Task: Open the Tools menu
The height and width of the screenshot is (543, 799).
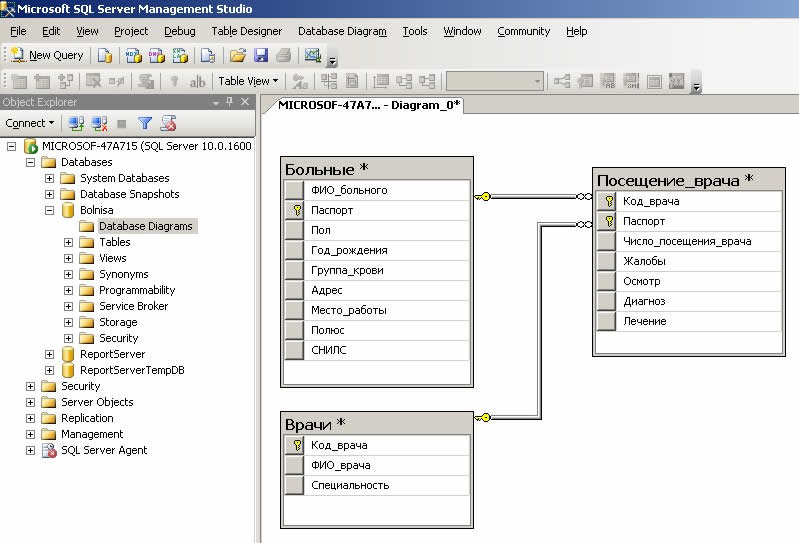Action: (x=415, y=32)
